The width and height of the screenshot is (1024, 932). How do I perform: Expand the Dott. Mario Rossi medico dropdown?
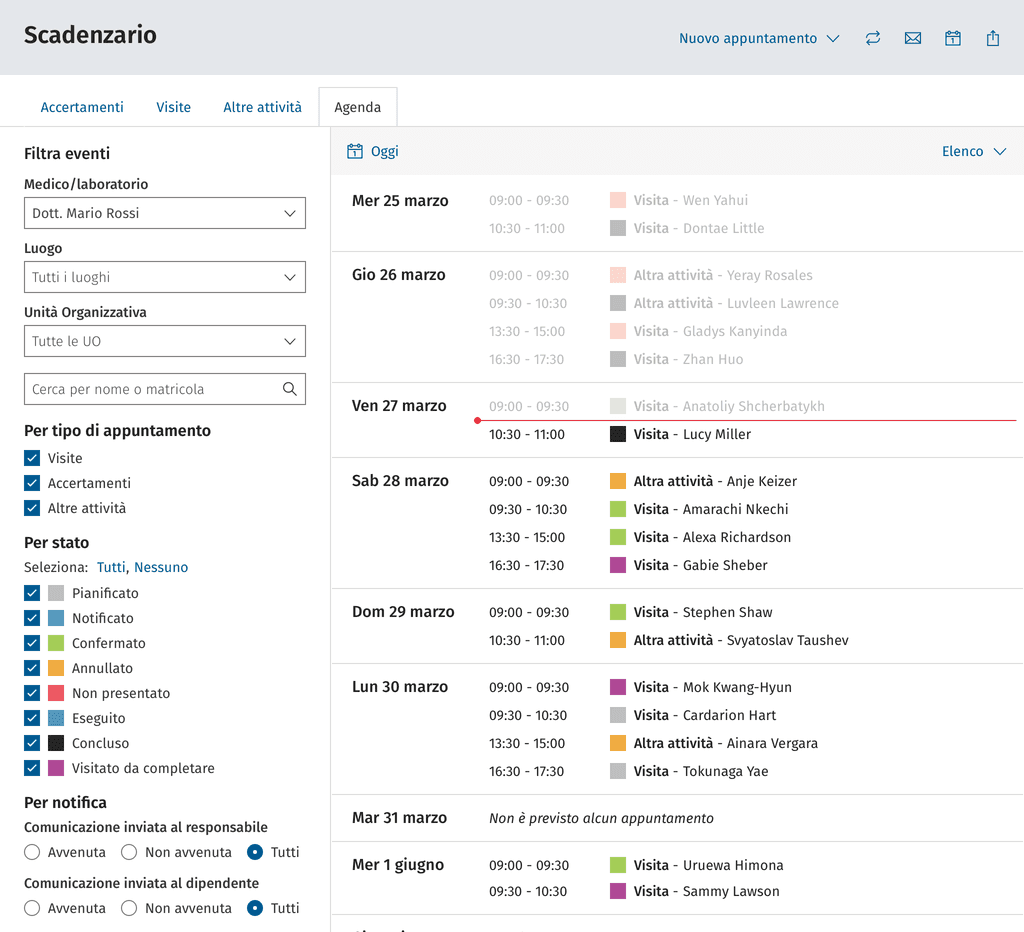pos(165,213)
